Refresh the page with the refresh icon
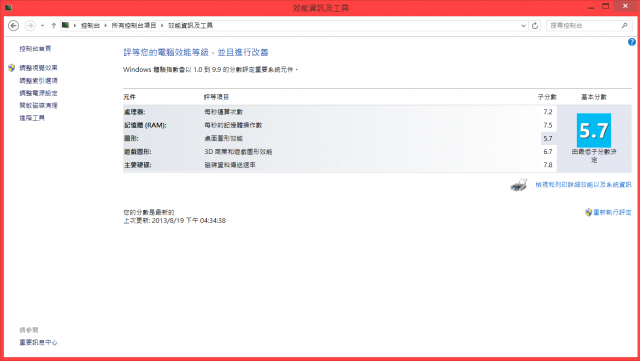 535,26
